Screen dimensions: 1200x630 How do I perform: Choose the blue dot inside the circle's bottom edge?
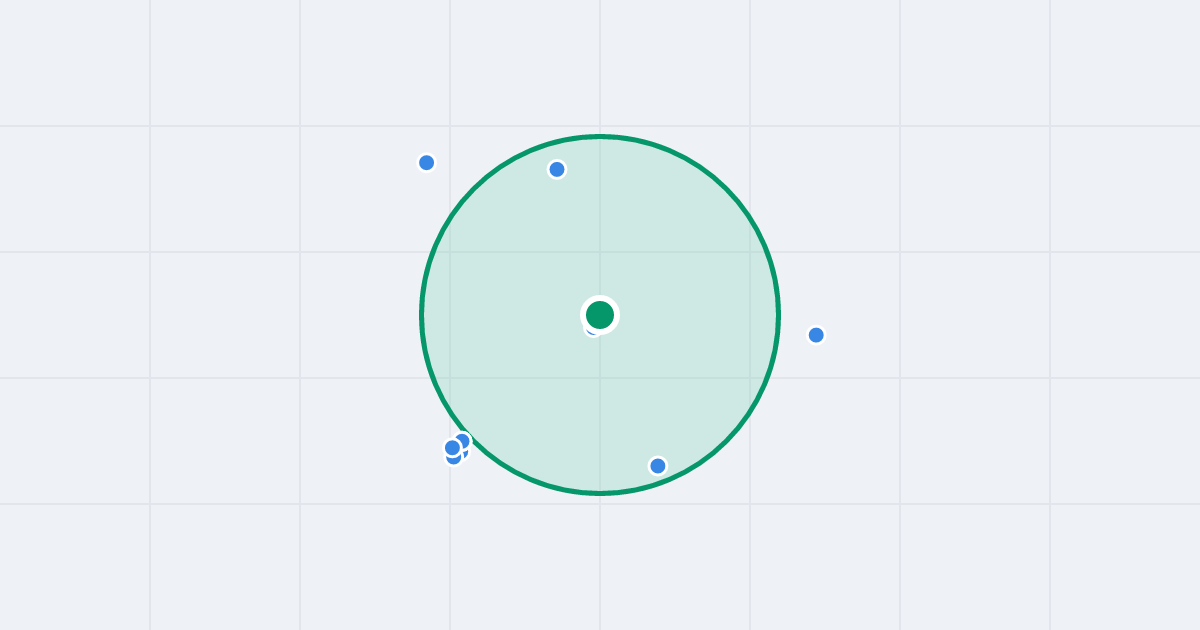pos(658,466)
